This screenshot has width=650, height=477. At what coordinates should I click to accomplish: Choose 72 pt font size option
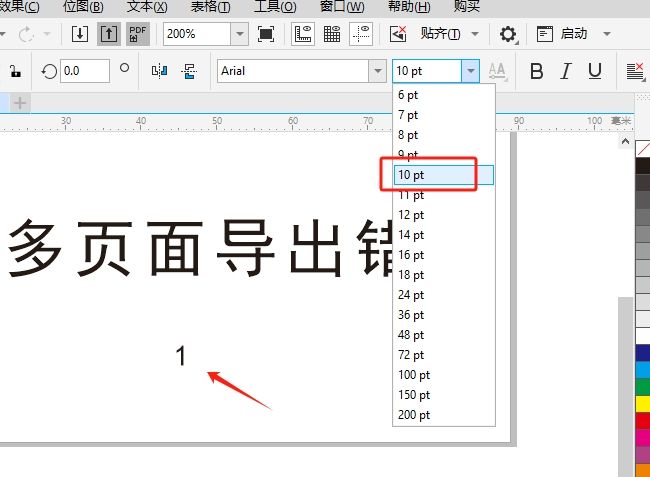[411, 355]
